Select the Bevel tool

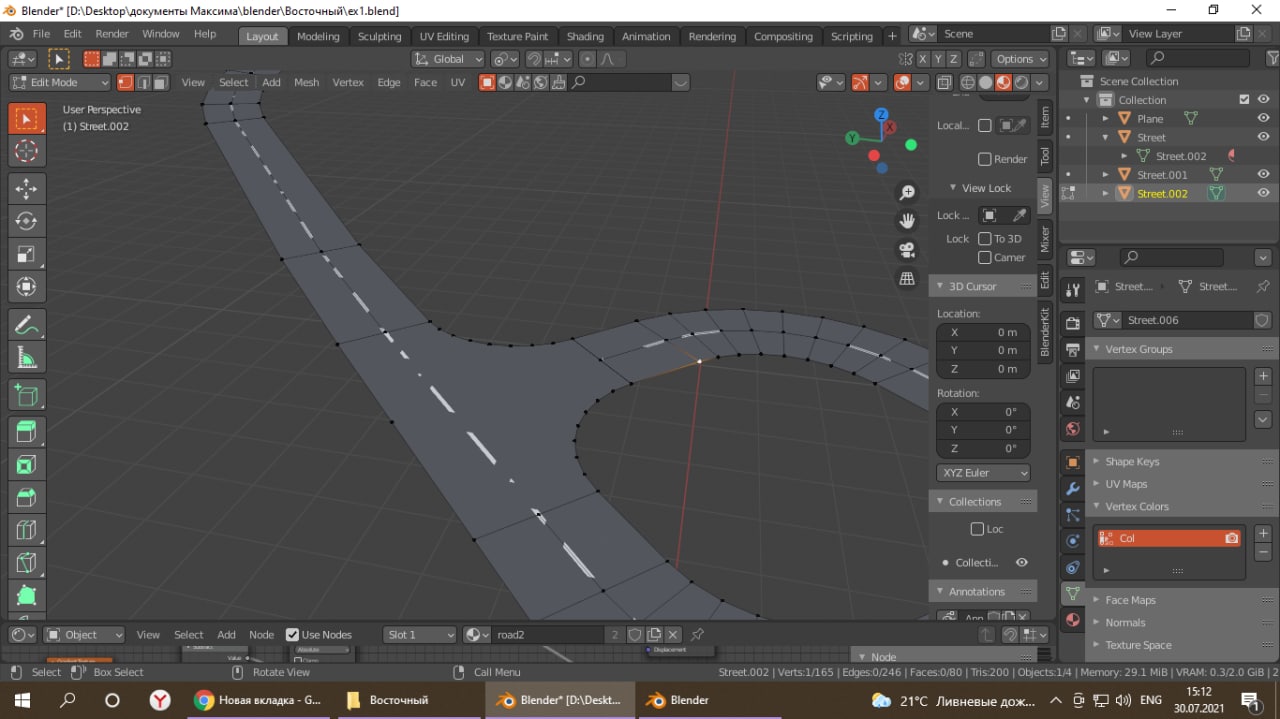pos(27,498)
